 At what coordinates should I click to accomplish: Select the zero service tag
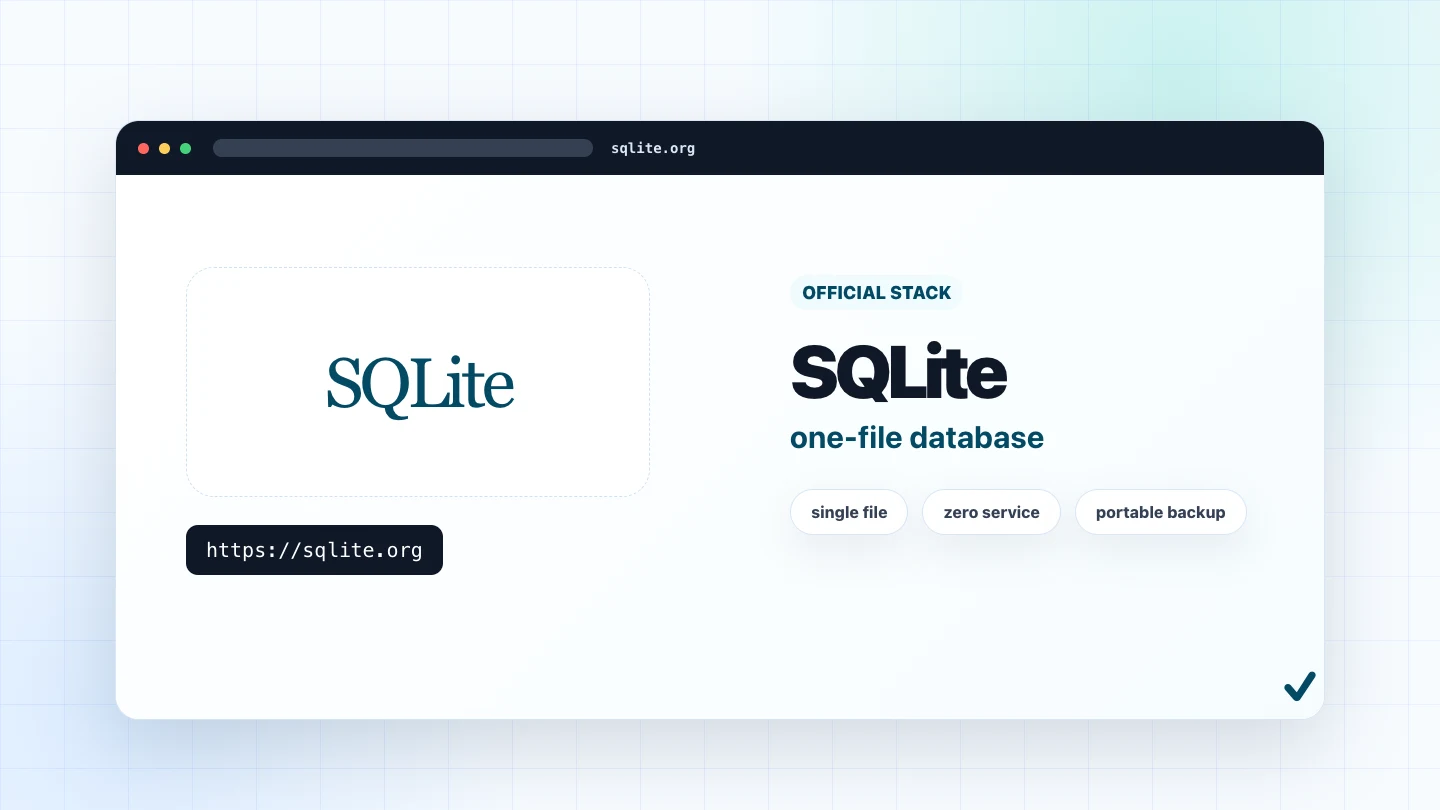click(x=991, y=512)
